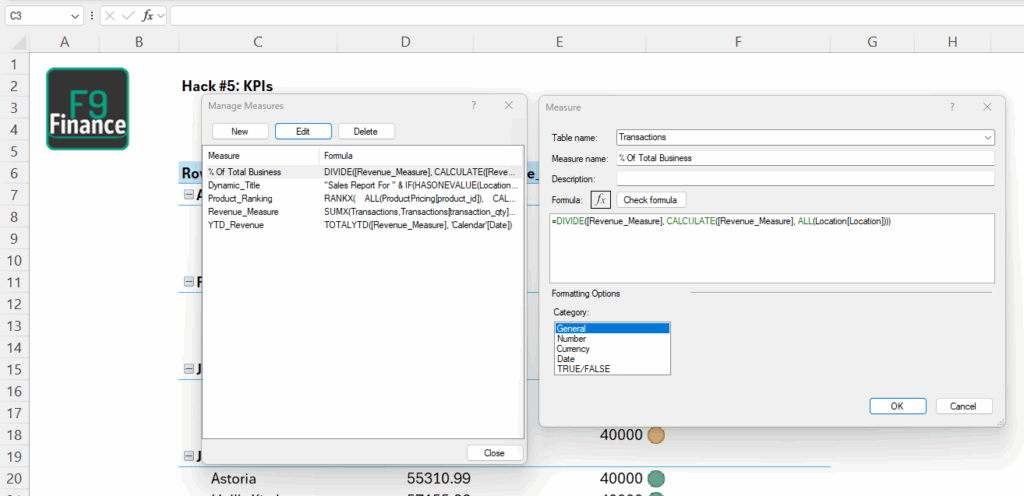Click the Edit measure button
This screenshot has height=496, width=1024.
click(x=303, y=131)
